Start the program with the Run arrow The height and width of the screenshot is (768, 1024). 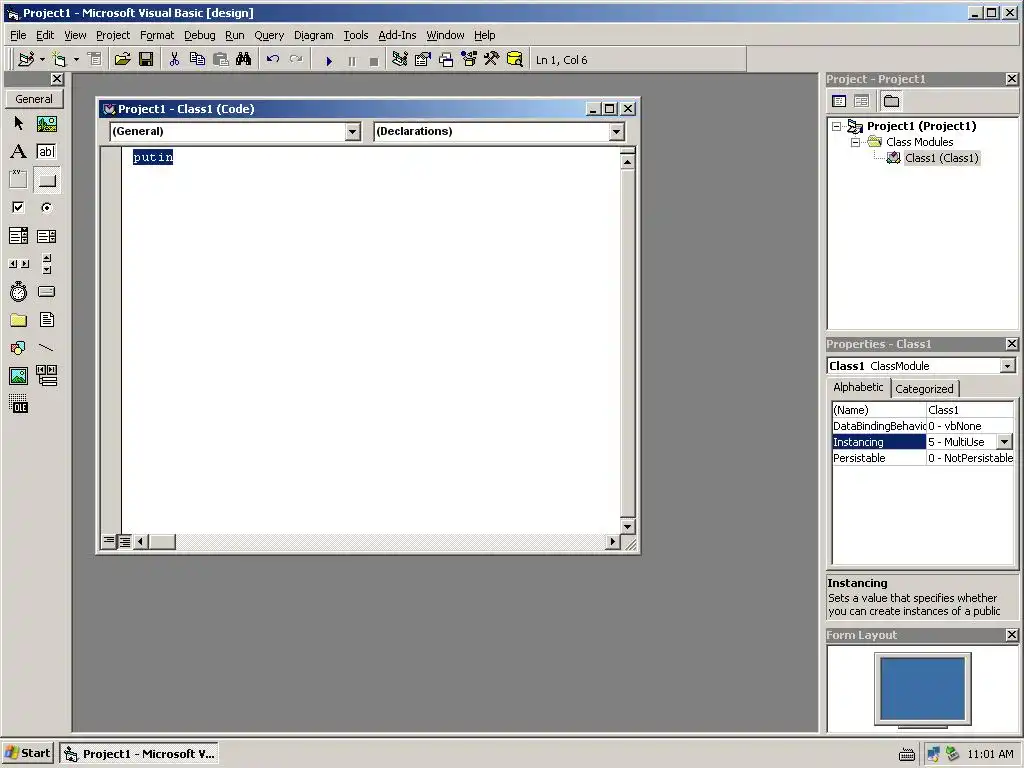(x=329, y=61)
